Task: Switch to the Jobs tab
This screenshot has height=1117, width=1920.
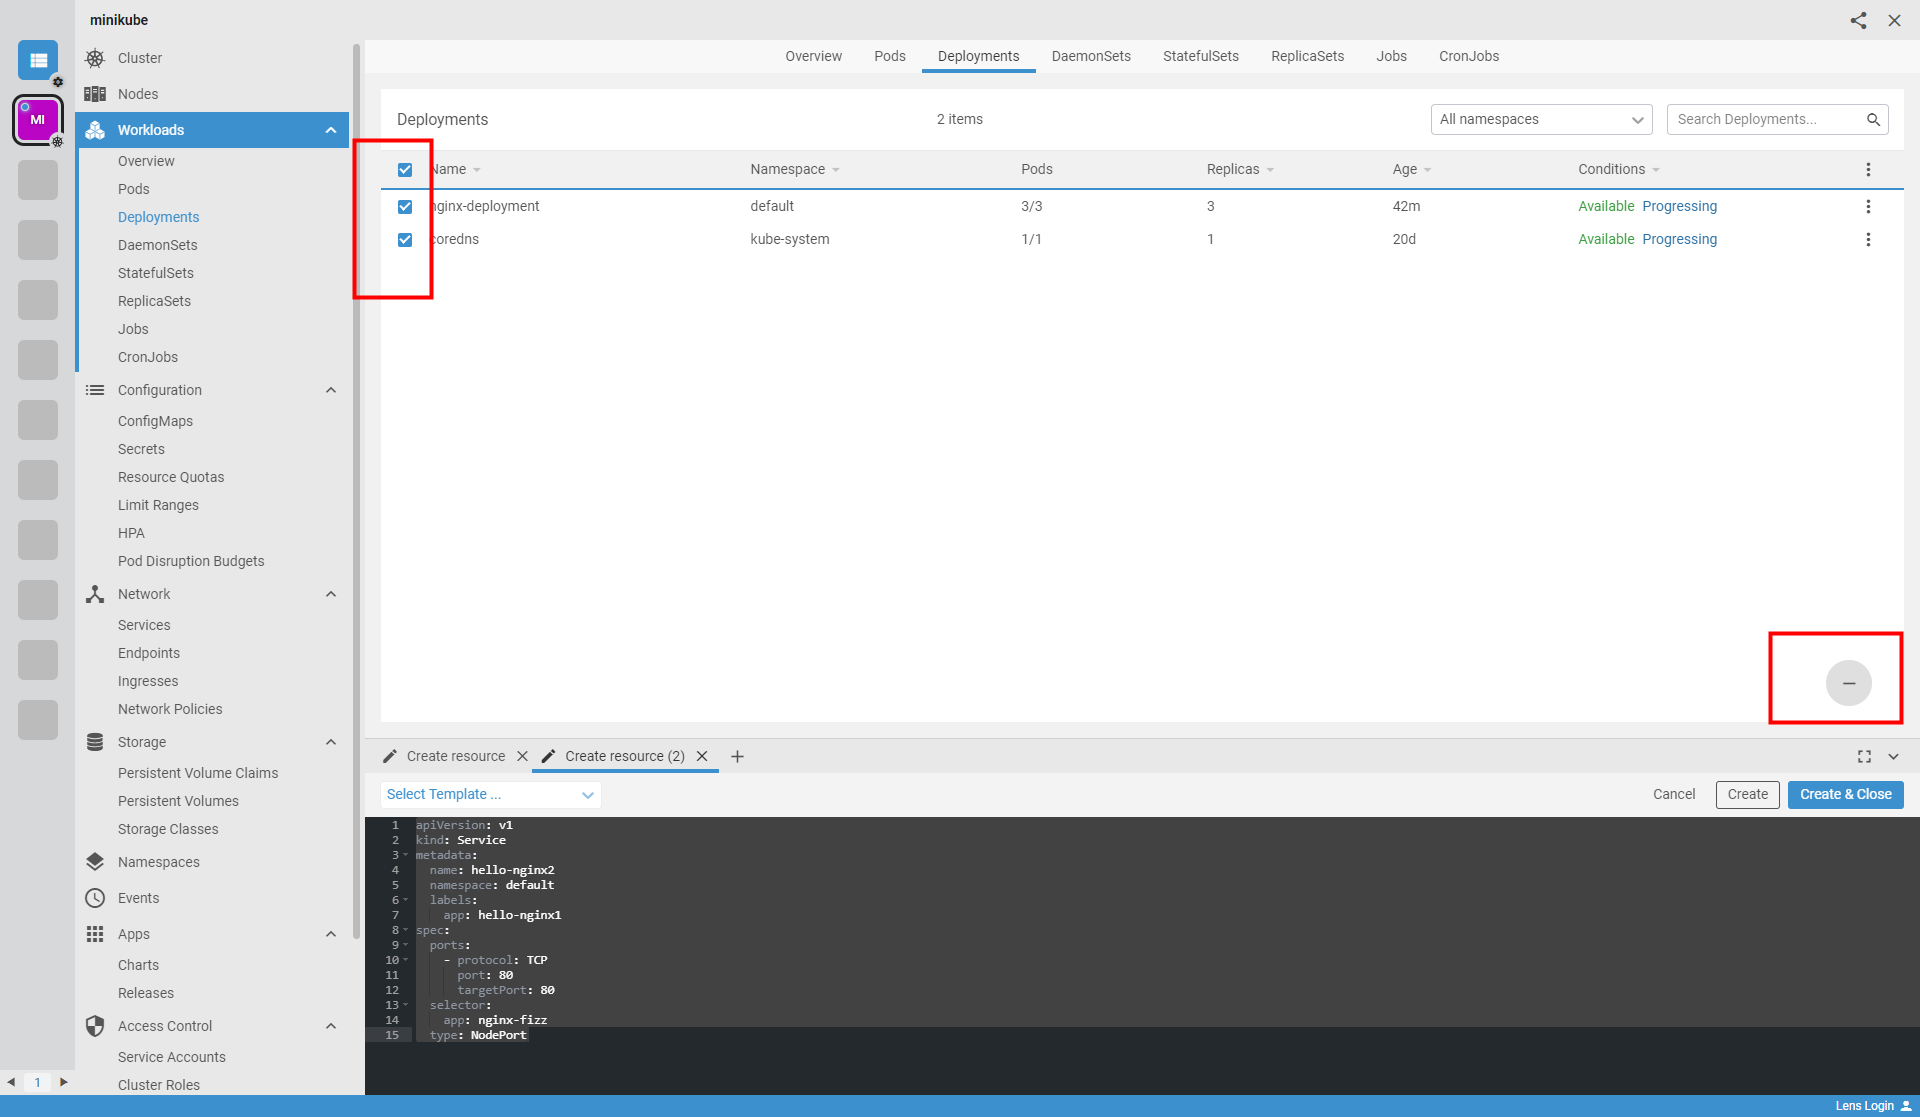Action: [1391, 56]
